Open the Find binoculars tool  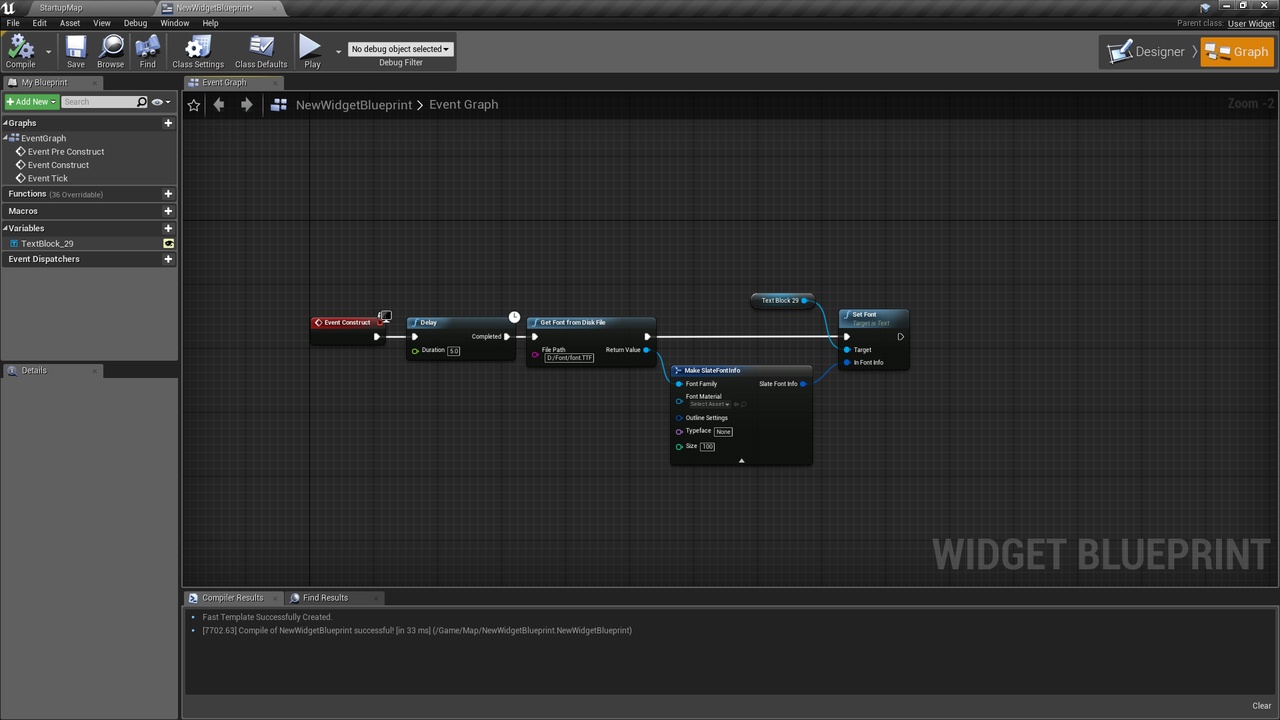pyautogui.click(x=147, y=51)
